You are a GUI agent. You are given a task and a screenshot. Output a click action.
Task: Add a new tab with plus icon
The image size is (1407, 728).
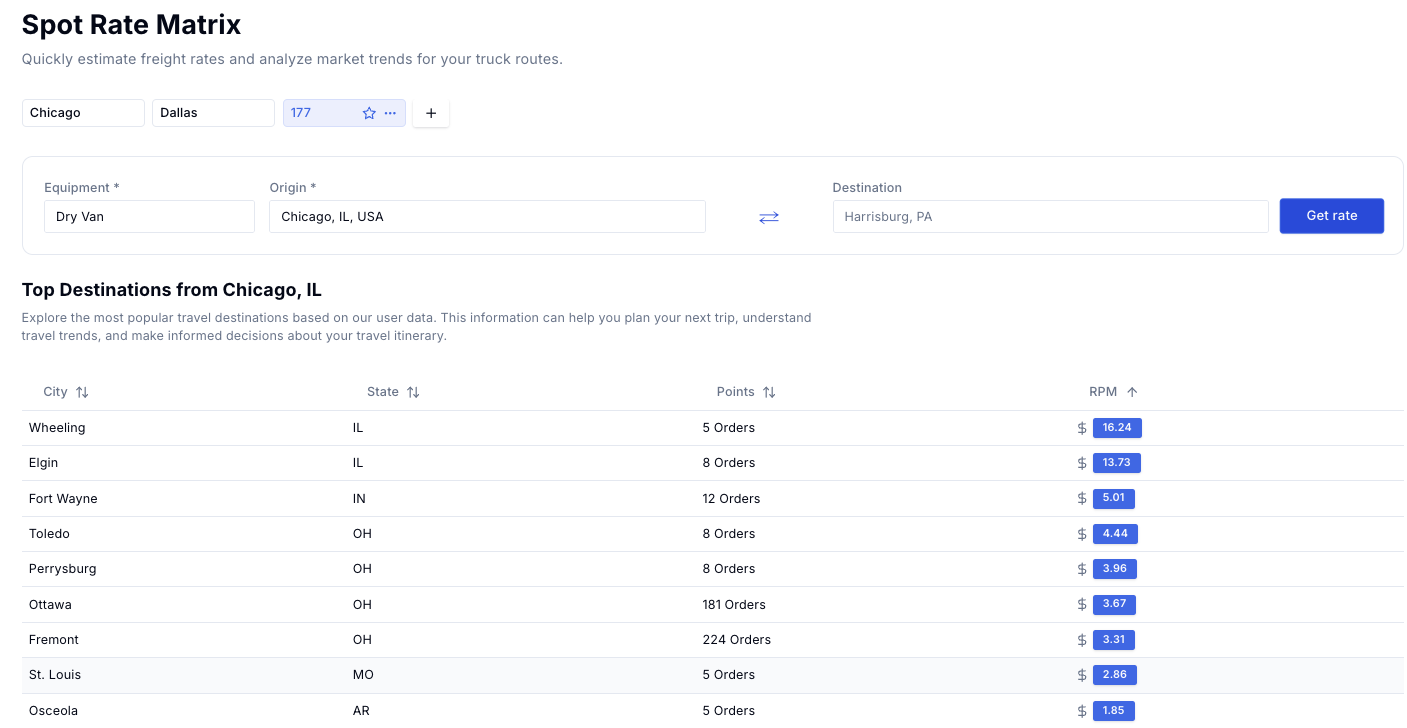(431, 113)
